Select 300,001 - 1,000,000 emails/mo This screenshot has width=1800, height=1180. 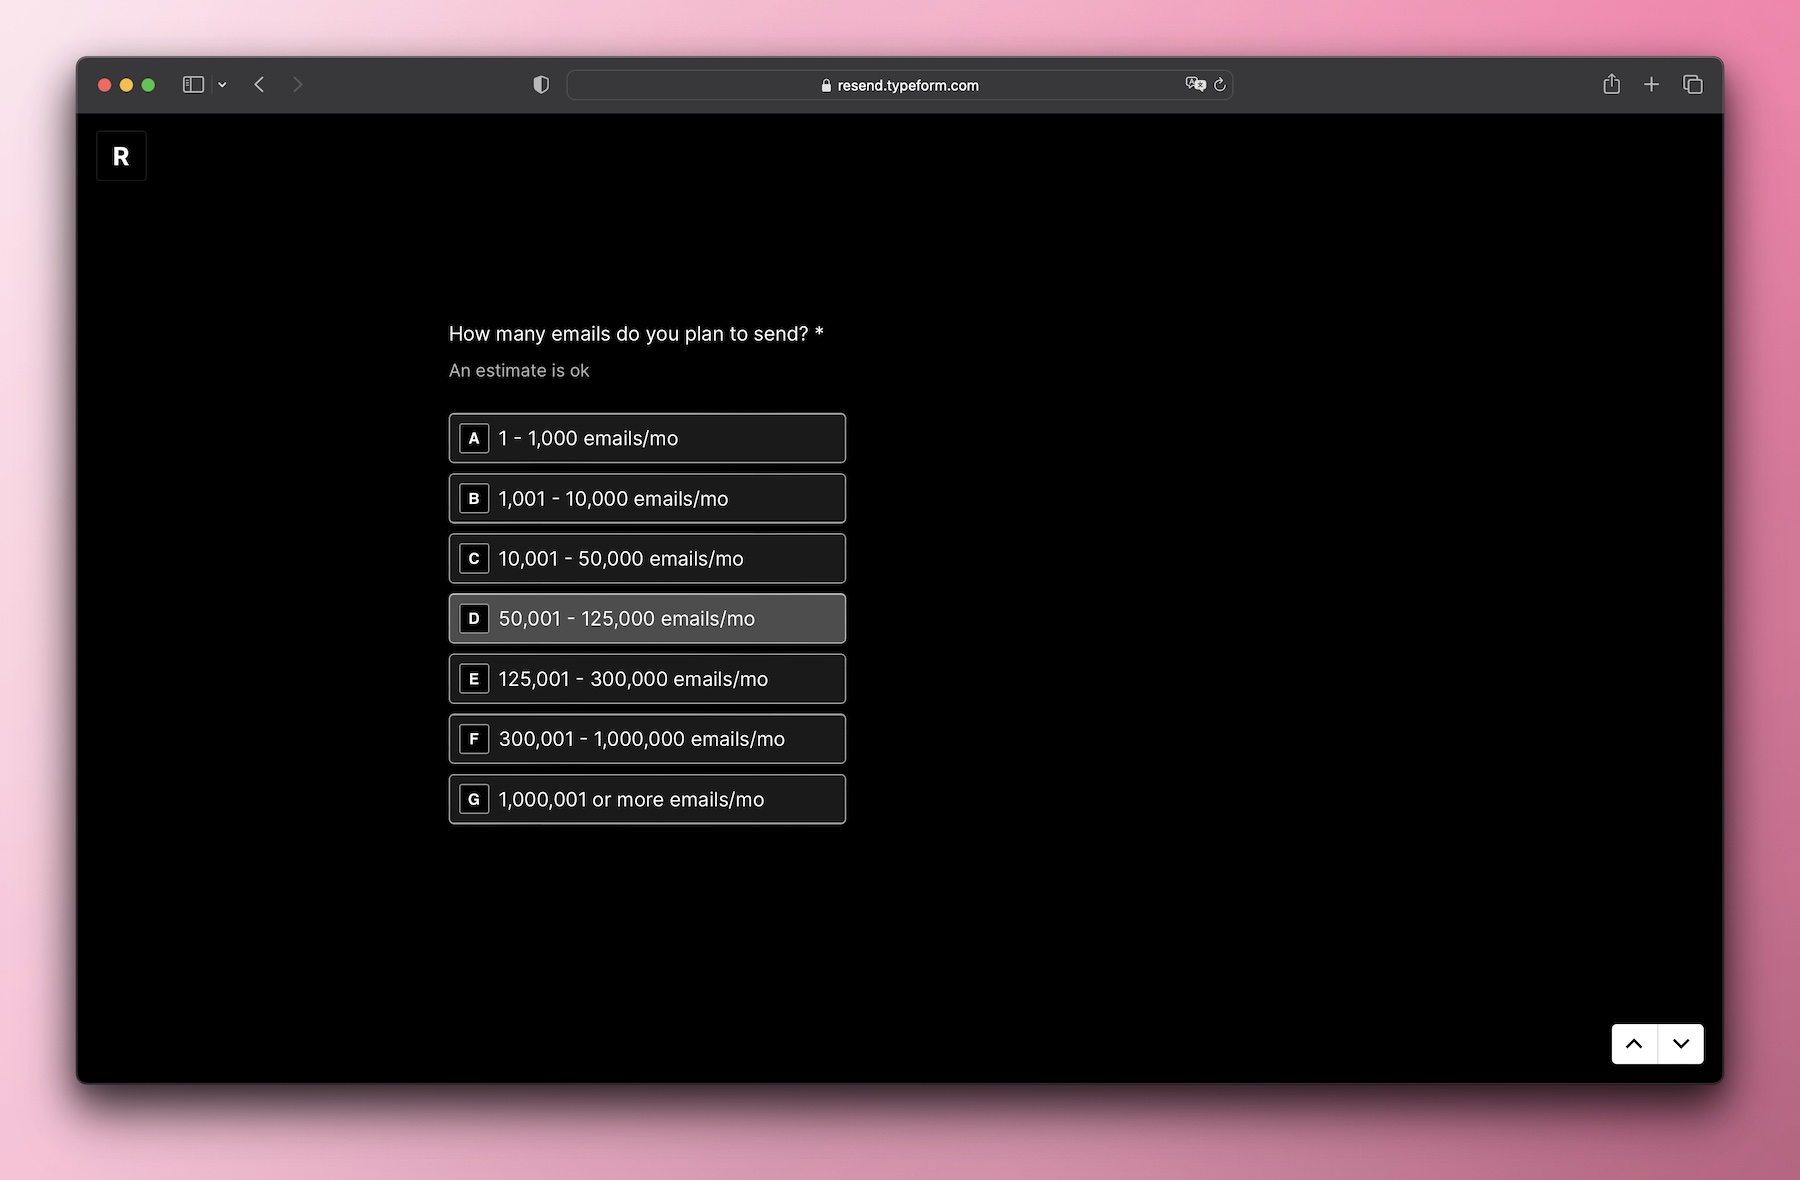[647, 739]
